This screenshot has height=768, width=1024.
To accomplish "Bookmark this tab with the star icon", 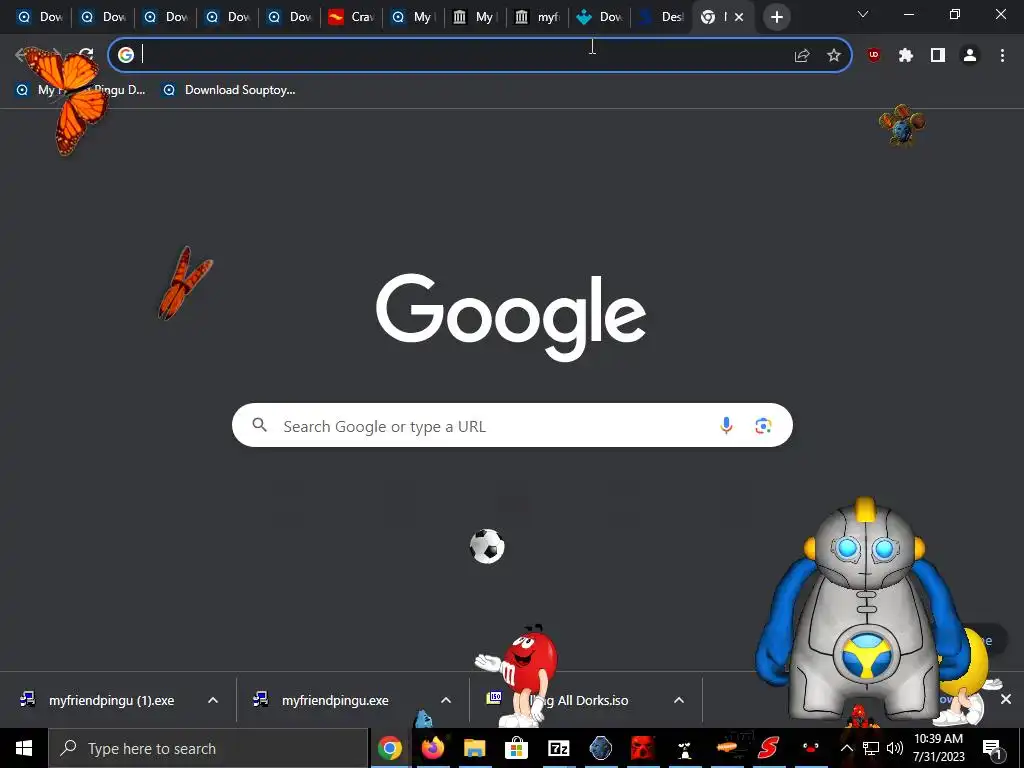I will 834,56.
